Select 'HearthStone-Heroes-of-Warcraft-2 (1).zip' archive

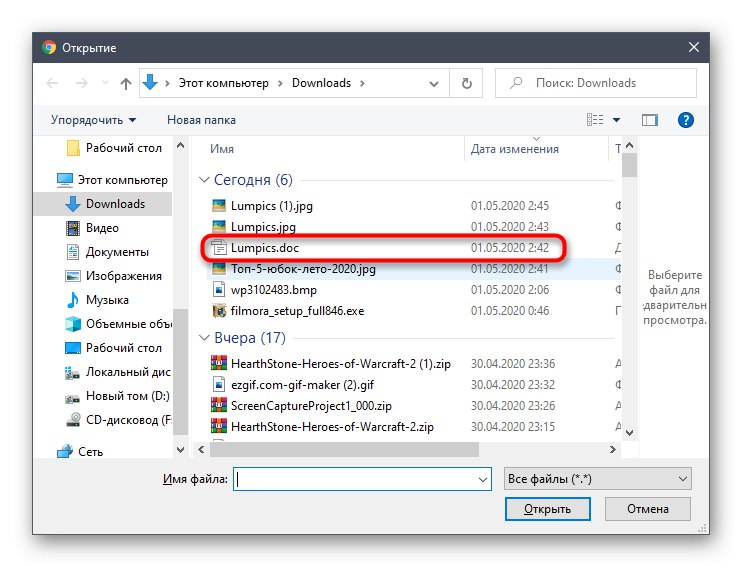click(341, 363)
